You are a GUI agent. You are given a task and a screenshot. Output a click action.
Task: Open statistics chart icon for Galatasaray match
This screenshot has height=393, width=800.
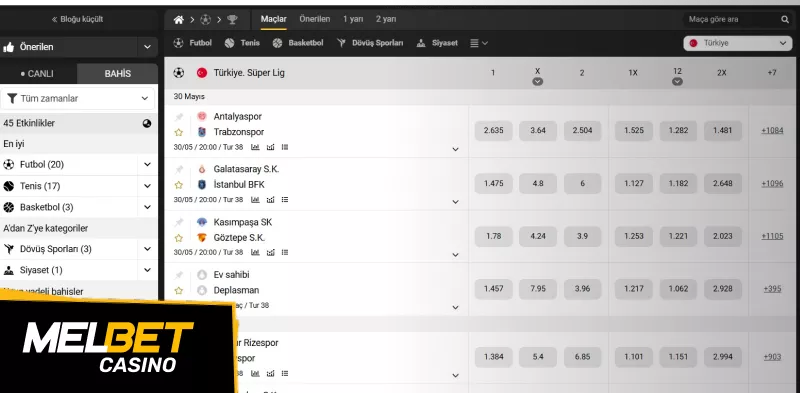[x=255, y=200]
